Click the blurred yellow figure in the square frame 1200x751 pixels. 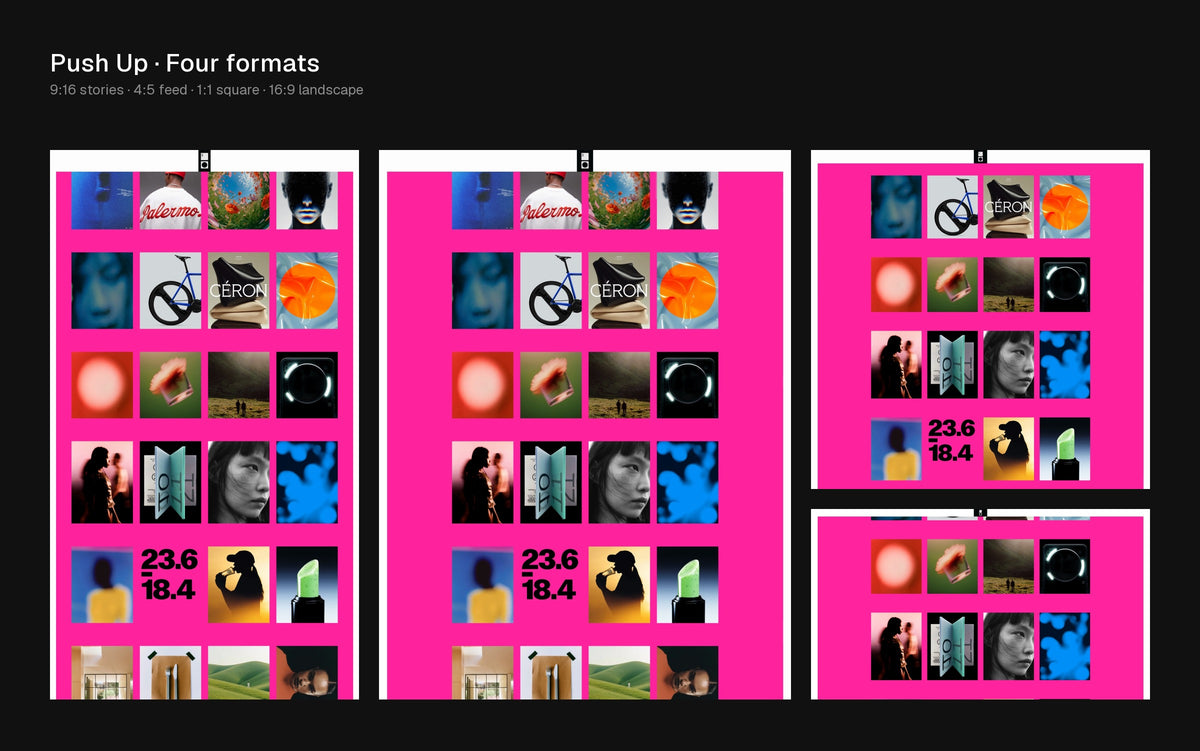[x=896, y=449]
